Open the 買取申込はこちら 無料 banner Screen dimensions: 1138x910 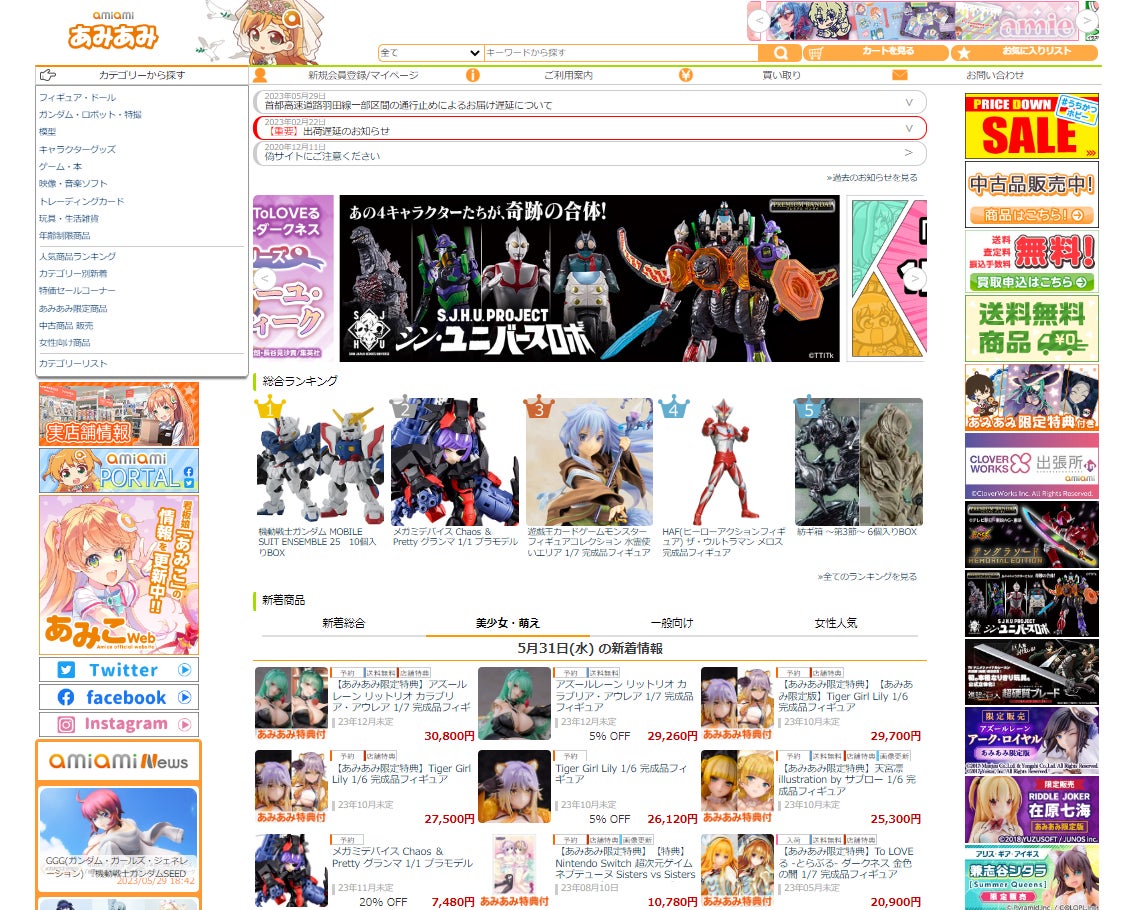(x=1031, y=262)
